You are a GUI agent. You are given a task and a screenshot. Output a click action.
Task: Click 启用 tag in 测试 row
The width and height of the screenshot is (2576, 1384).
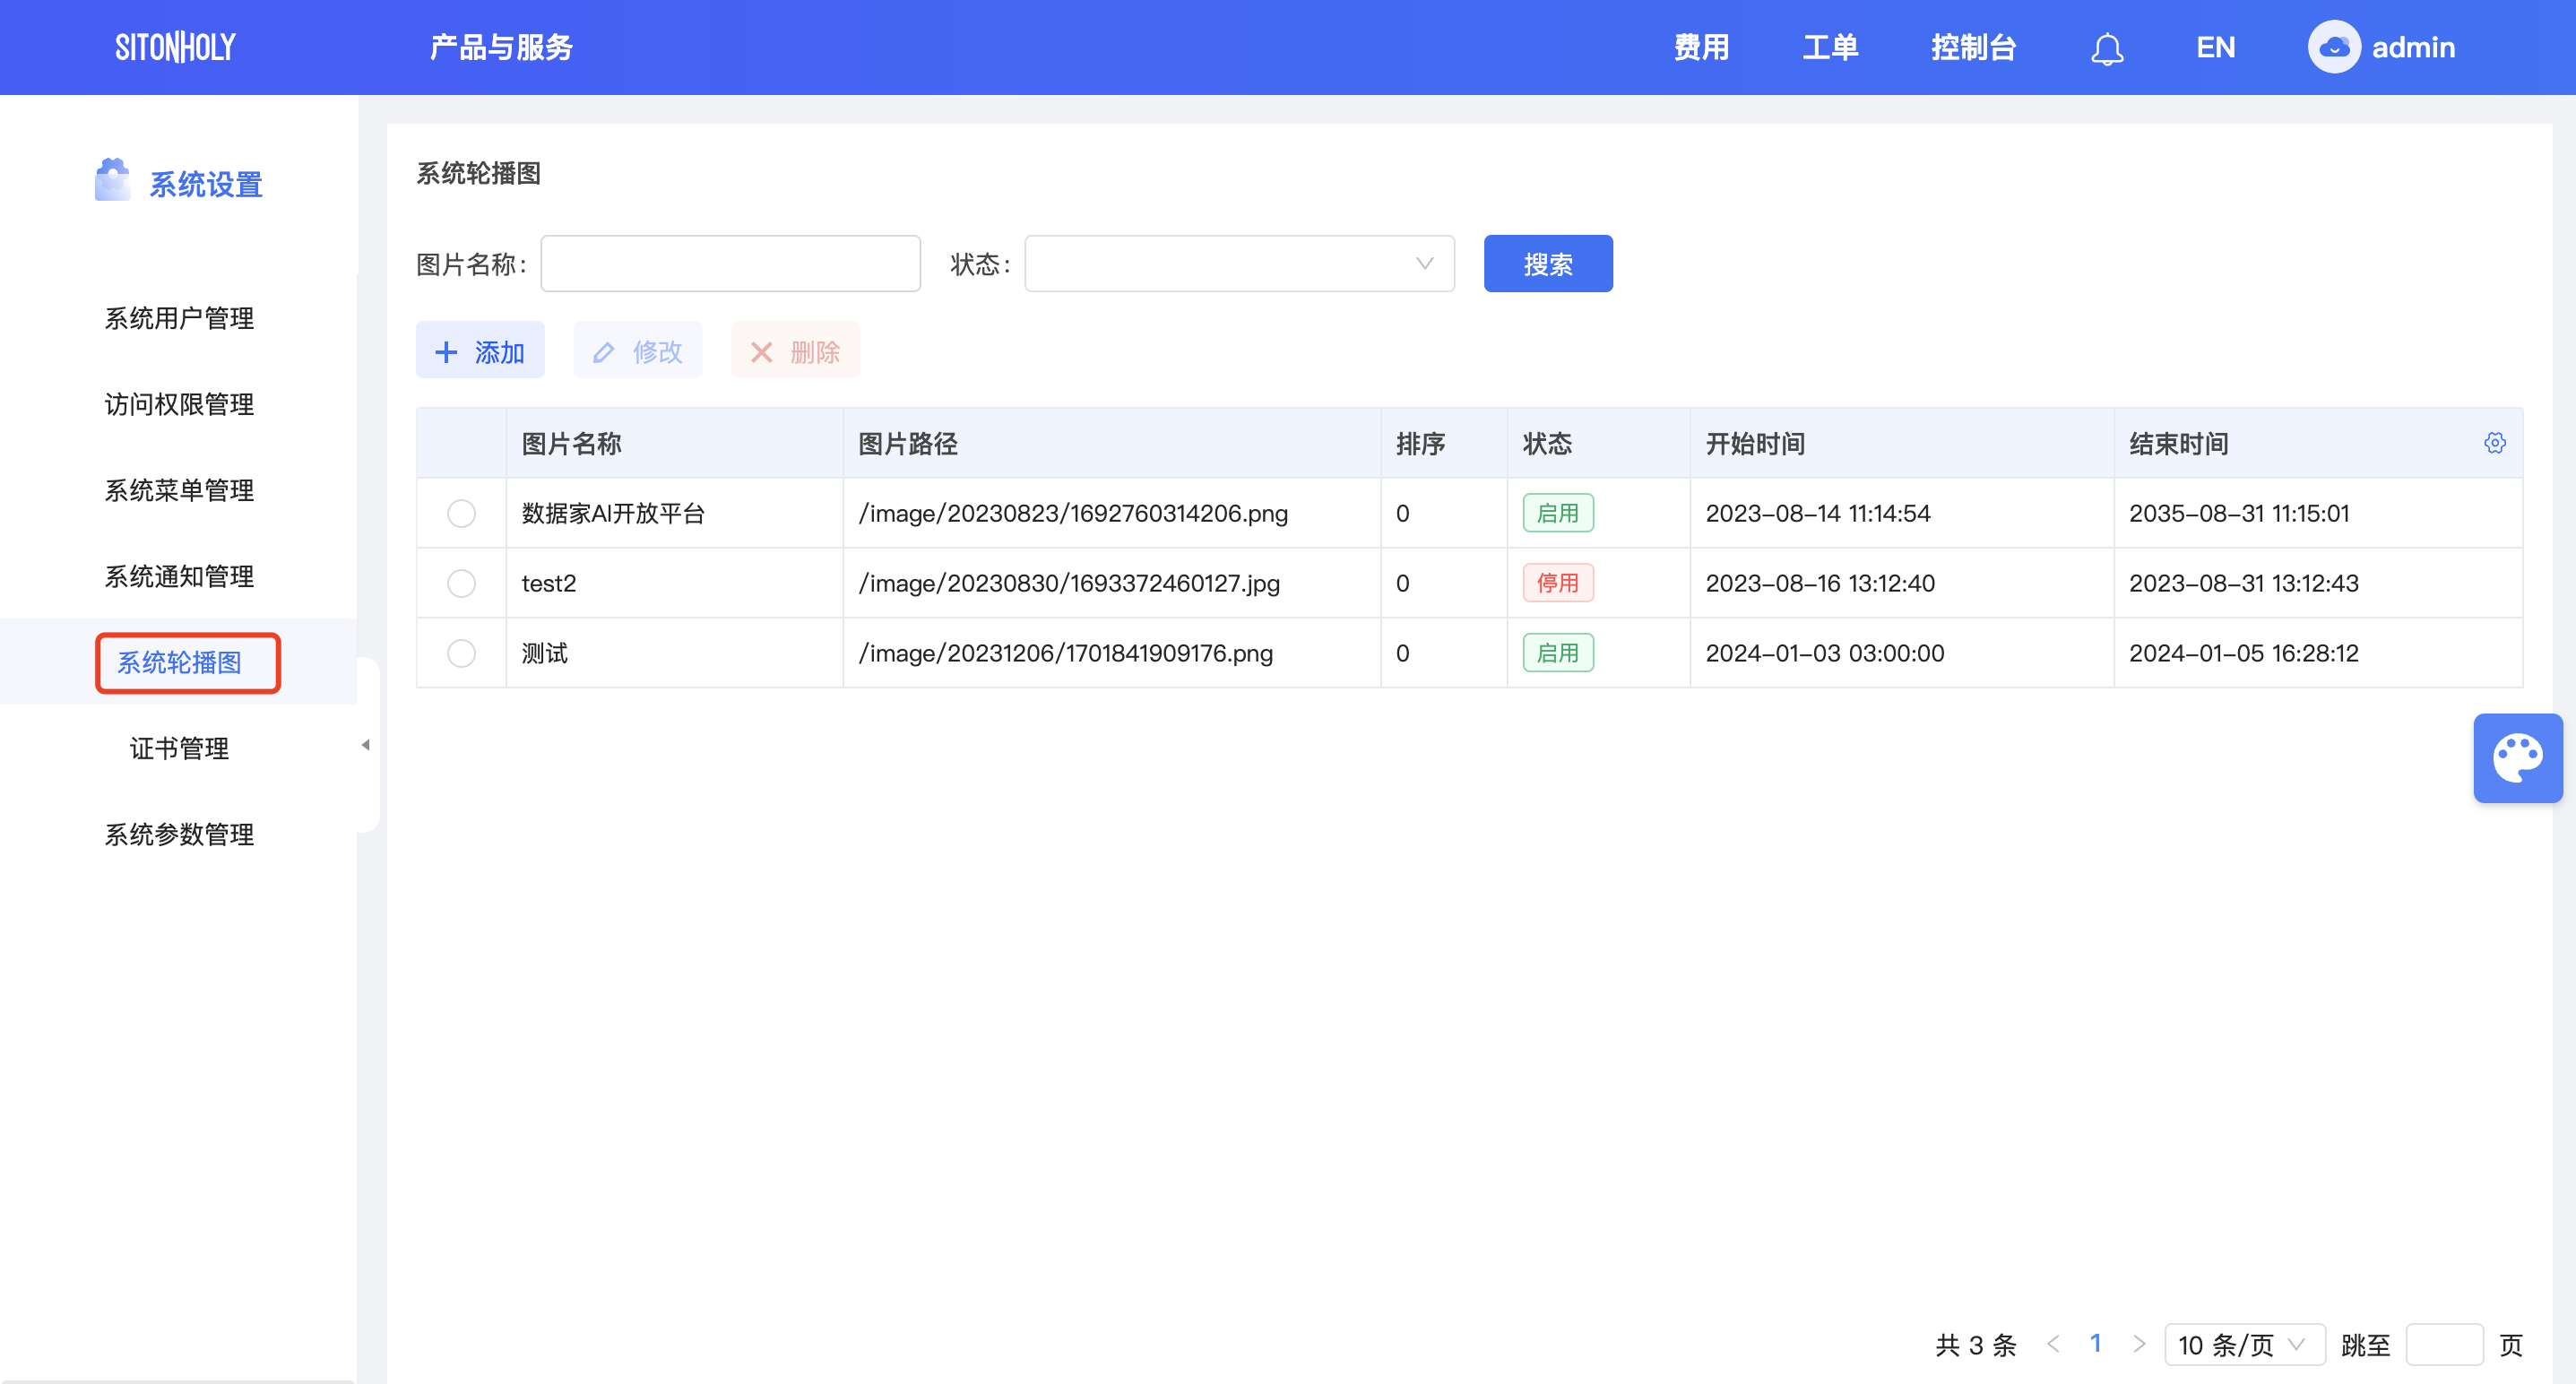tap(1557, 653)
